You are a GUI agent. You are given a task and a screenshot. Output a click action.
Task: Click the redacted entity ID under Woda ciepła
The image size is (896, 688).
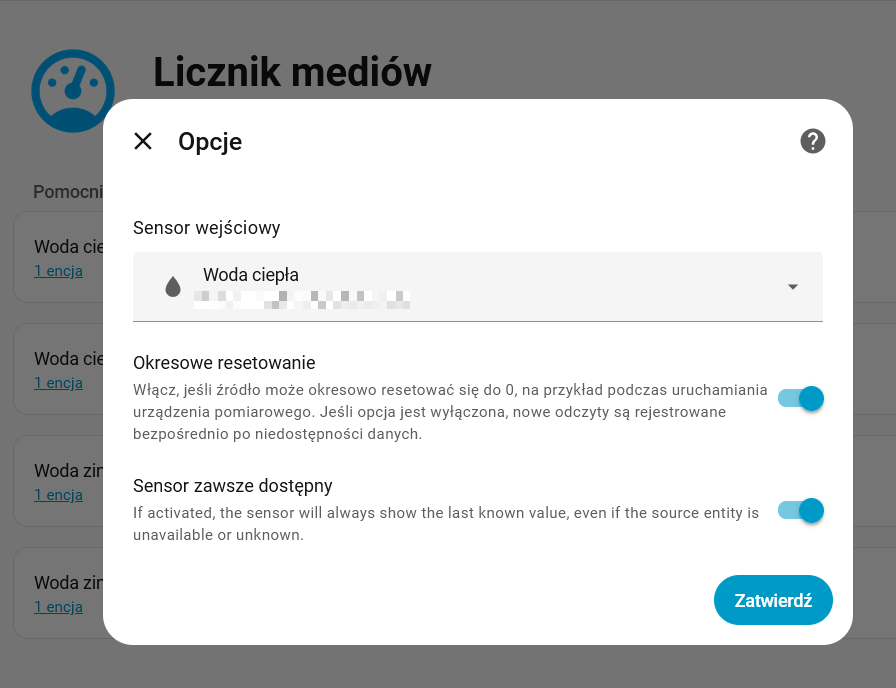[302, 298]
